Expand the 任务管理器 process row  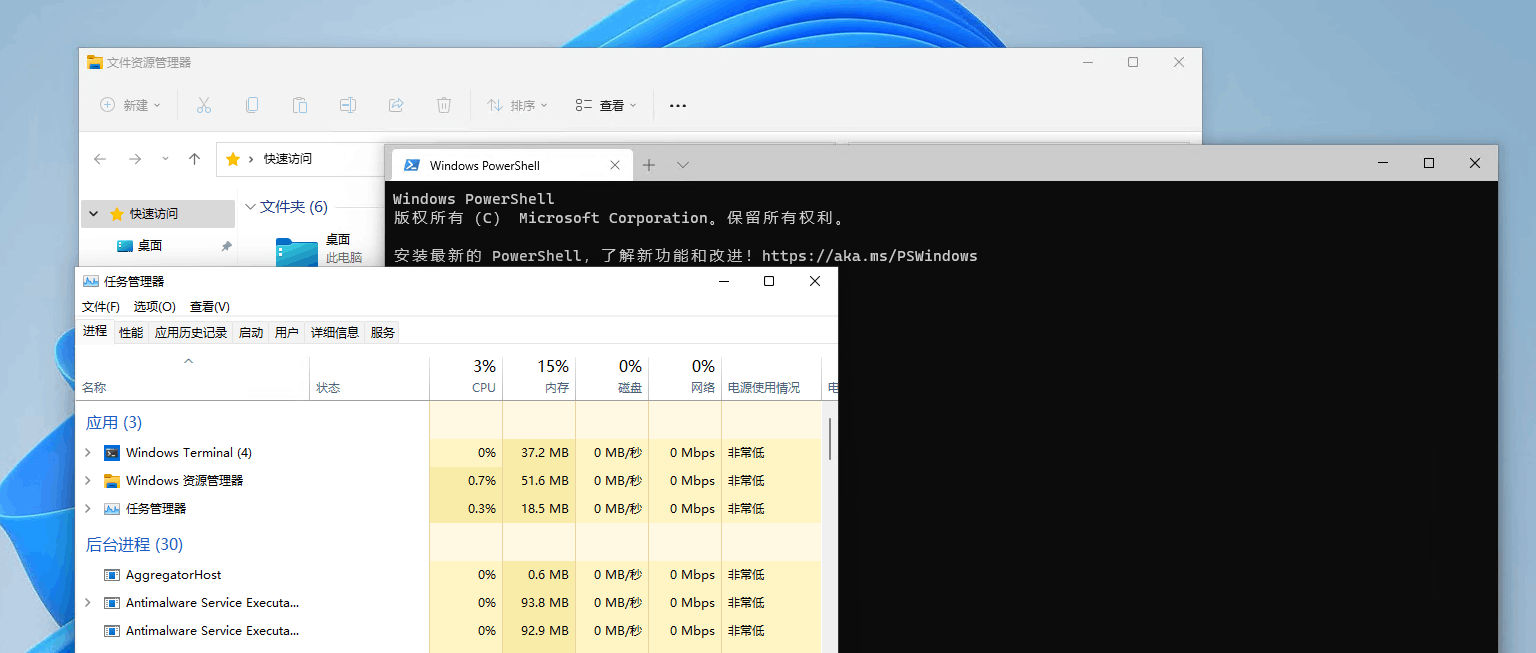pos(88,509)
